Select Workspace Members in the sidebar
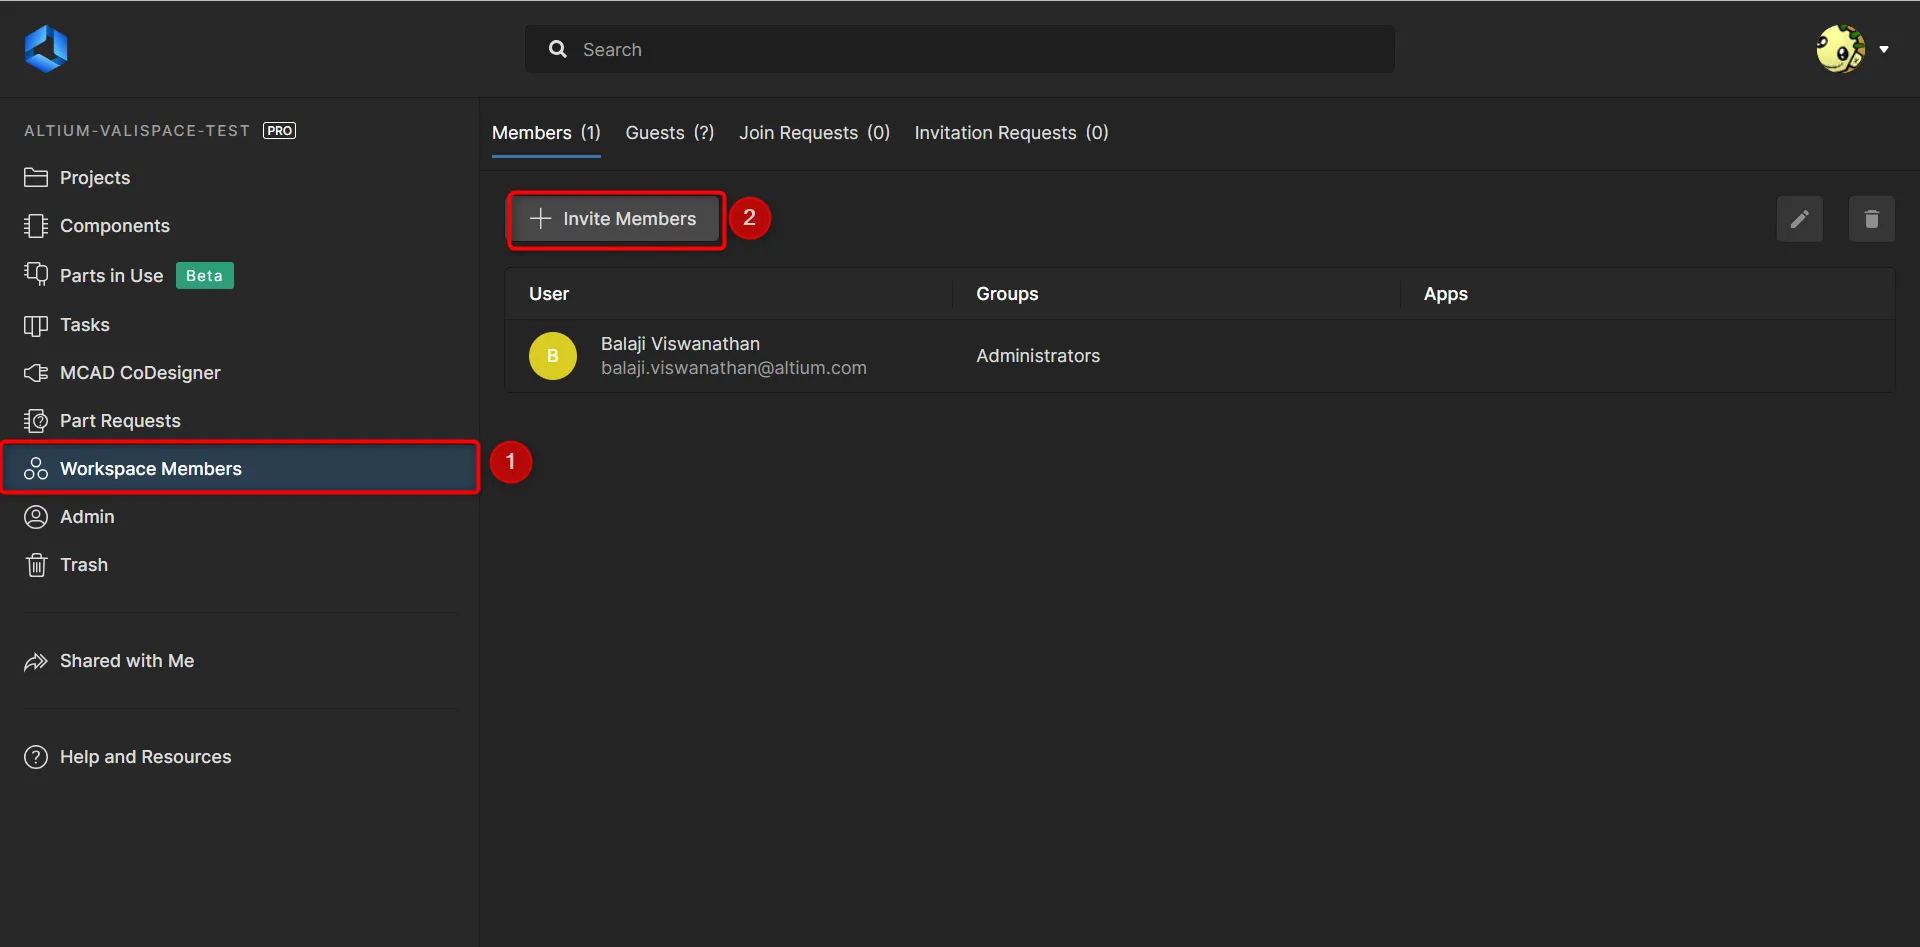Screen dimensions: 1920x947 click(240, 468)
